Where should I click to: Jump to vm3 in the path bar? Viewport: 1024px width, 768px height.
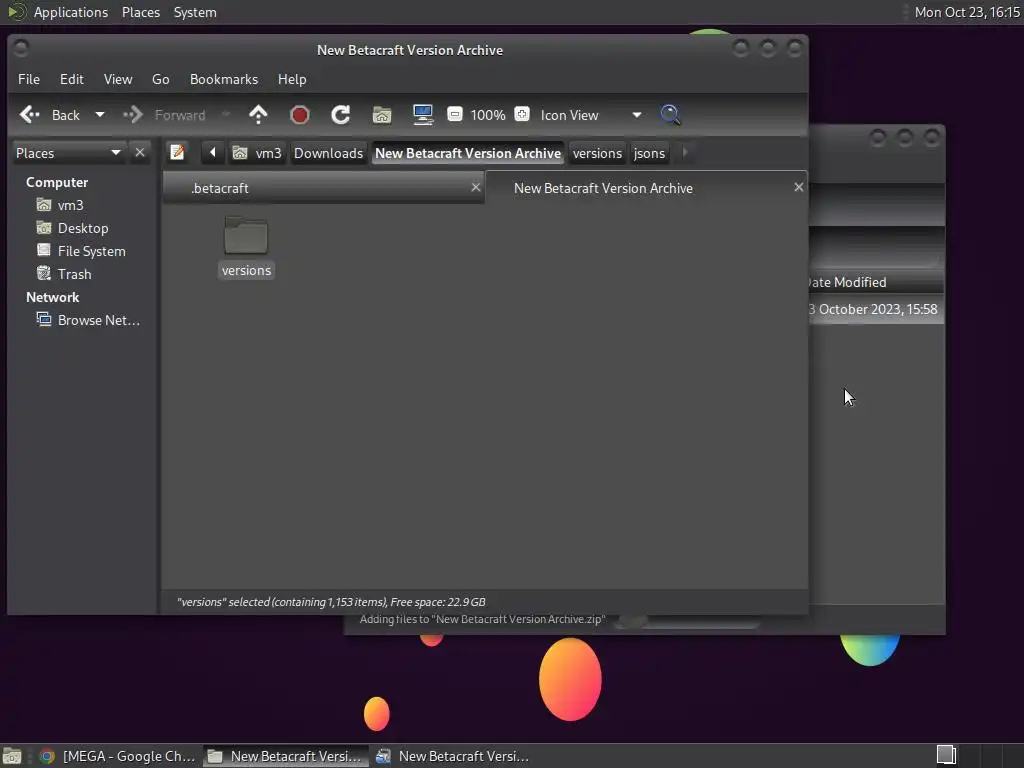pyautogui.click(x=257, y=153)
